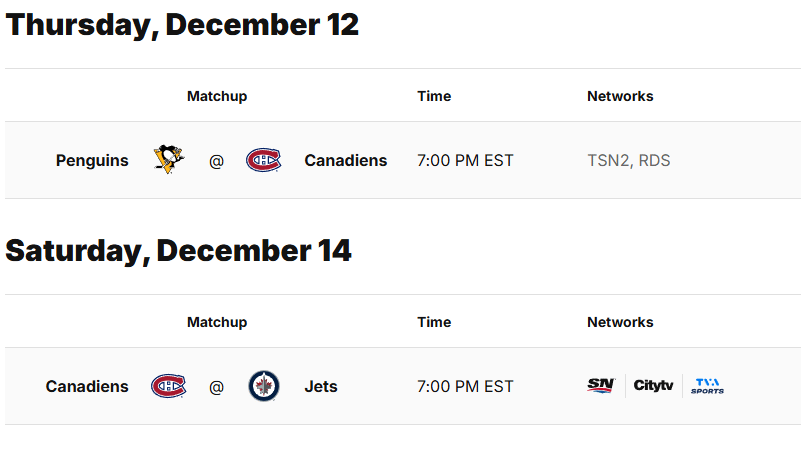This screenshot has width=801, height=452.
Task: Click the TSN2, RDS networks text
Action: (628, 160)
